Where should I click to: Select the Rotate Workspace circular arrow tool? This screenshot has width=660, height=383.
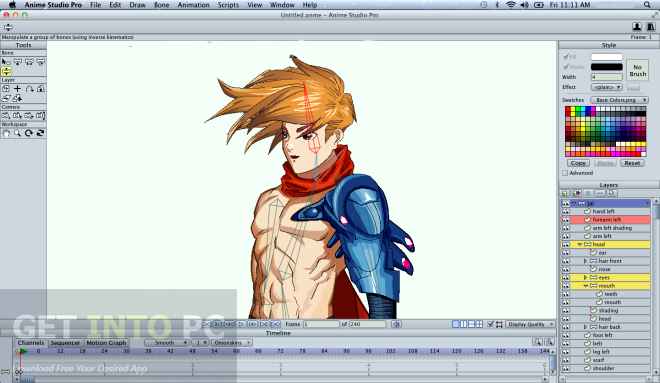pos(29,133)
